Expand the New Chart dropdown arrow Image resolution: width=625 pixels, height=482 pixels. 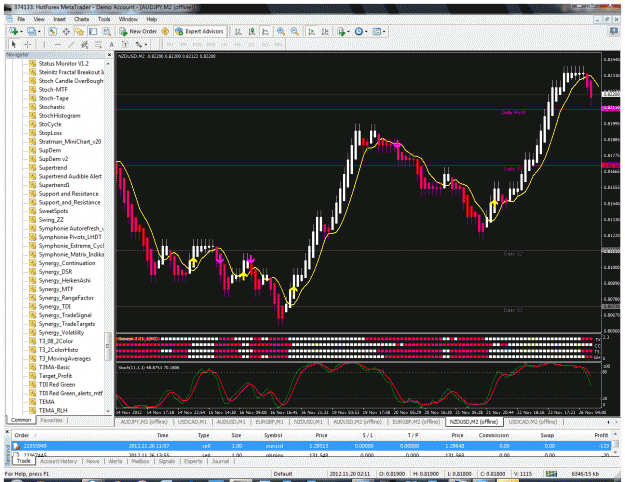pos(21,31)
